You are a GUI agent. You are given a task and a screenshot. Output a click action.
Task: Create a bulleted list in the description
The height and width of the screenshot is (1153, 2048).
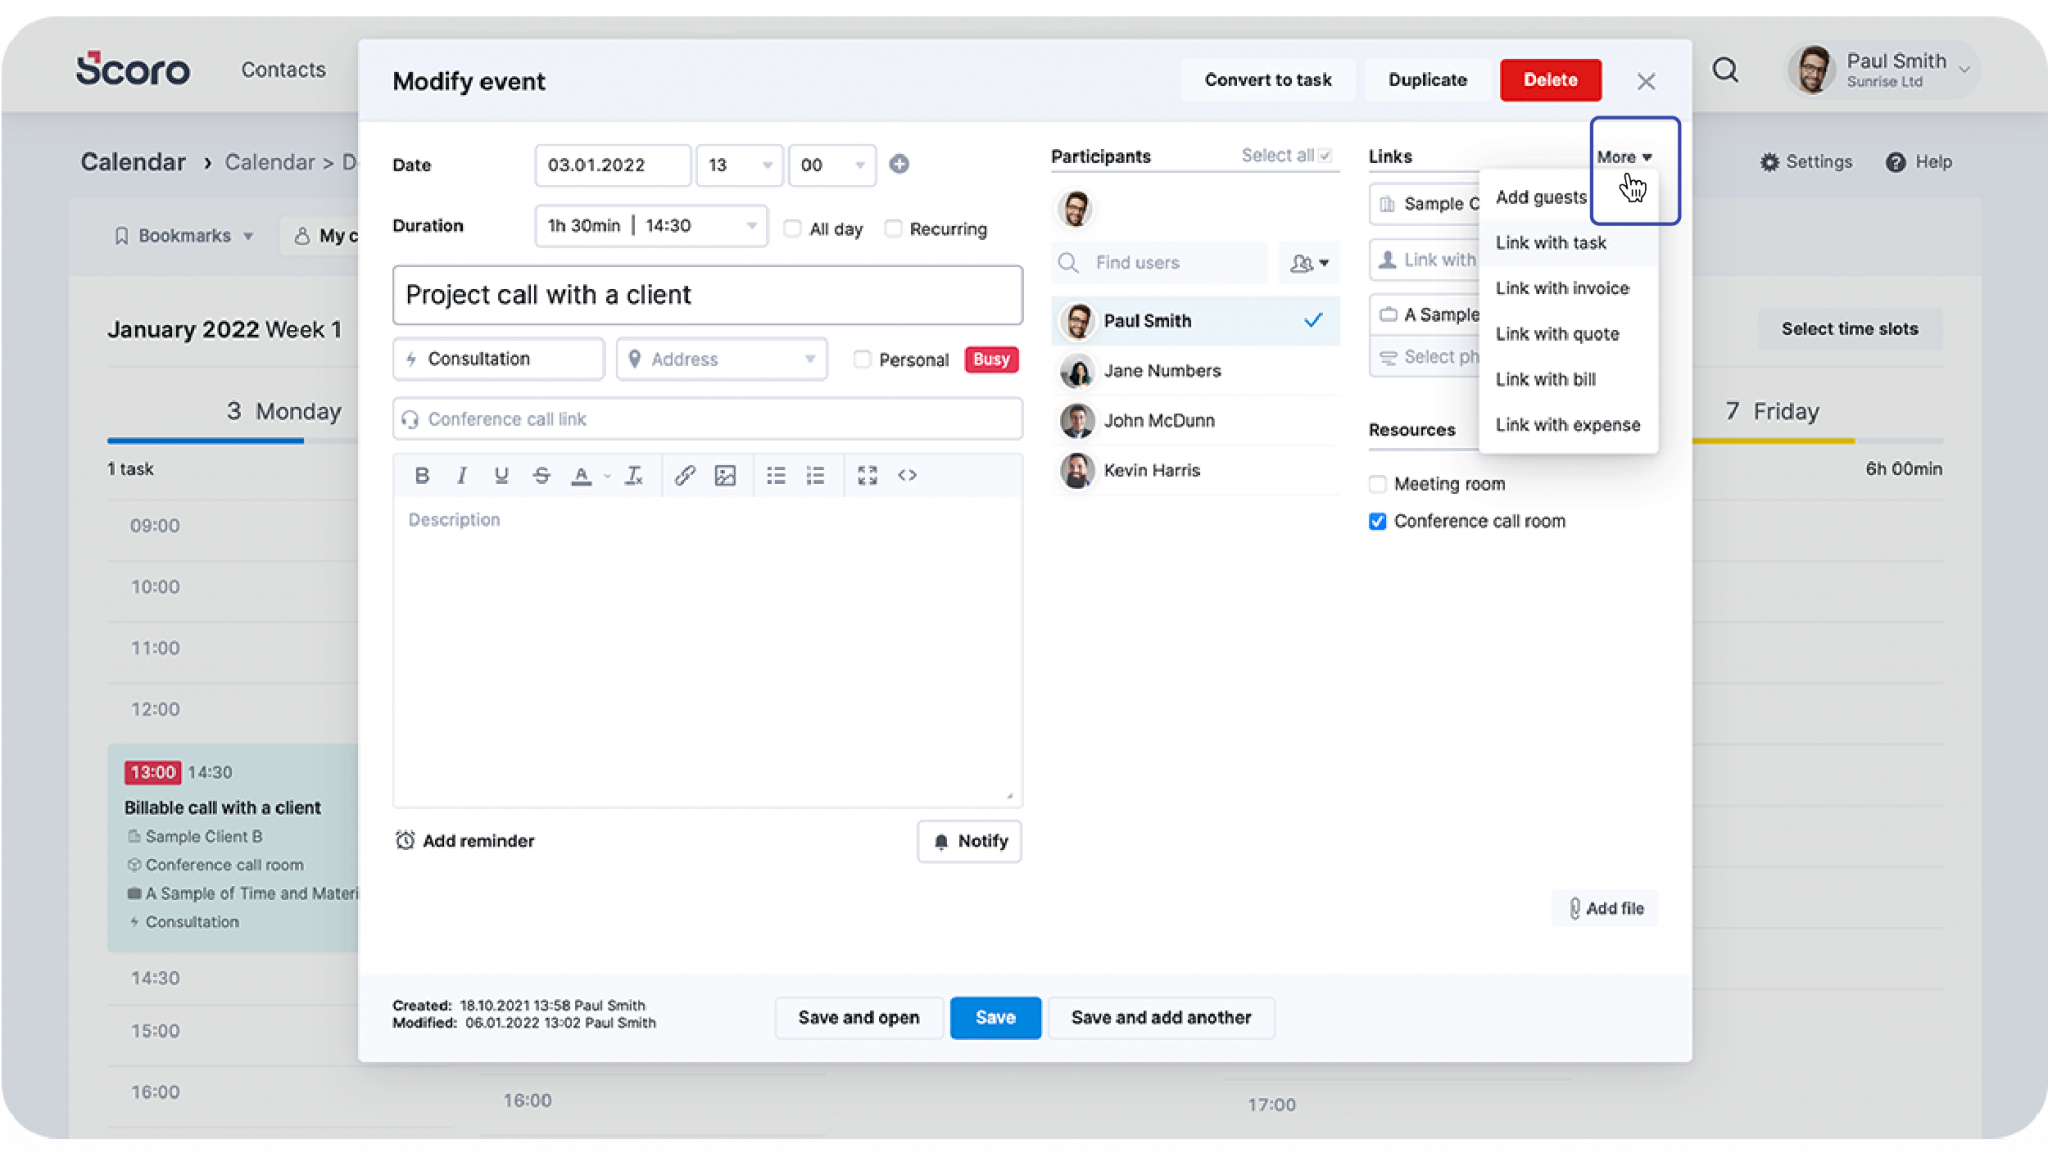pyautogui.click(x=776, y=475)
